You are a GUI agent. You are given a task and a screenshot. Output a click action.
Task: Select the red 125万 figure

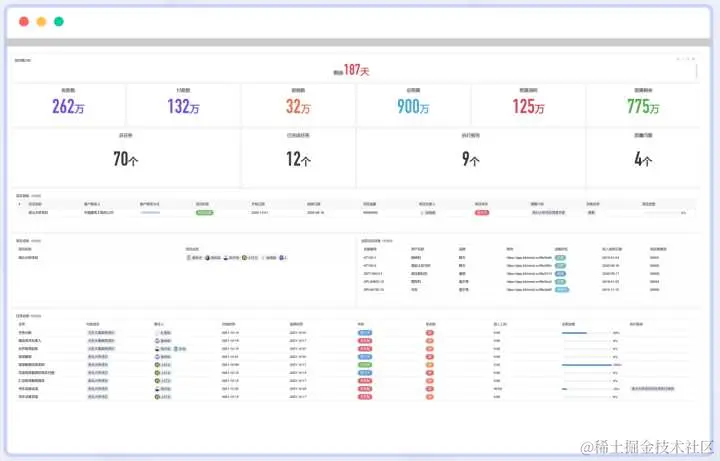pyautogui.click(x=529, y=107)
